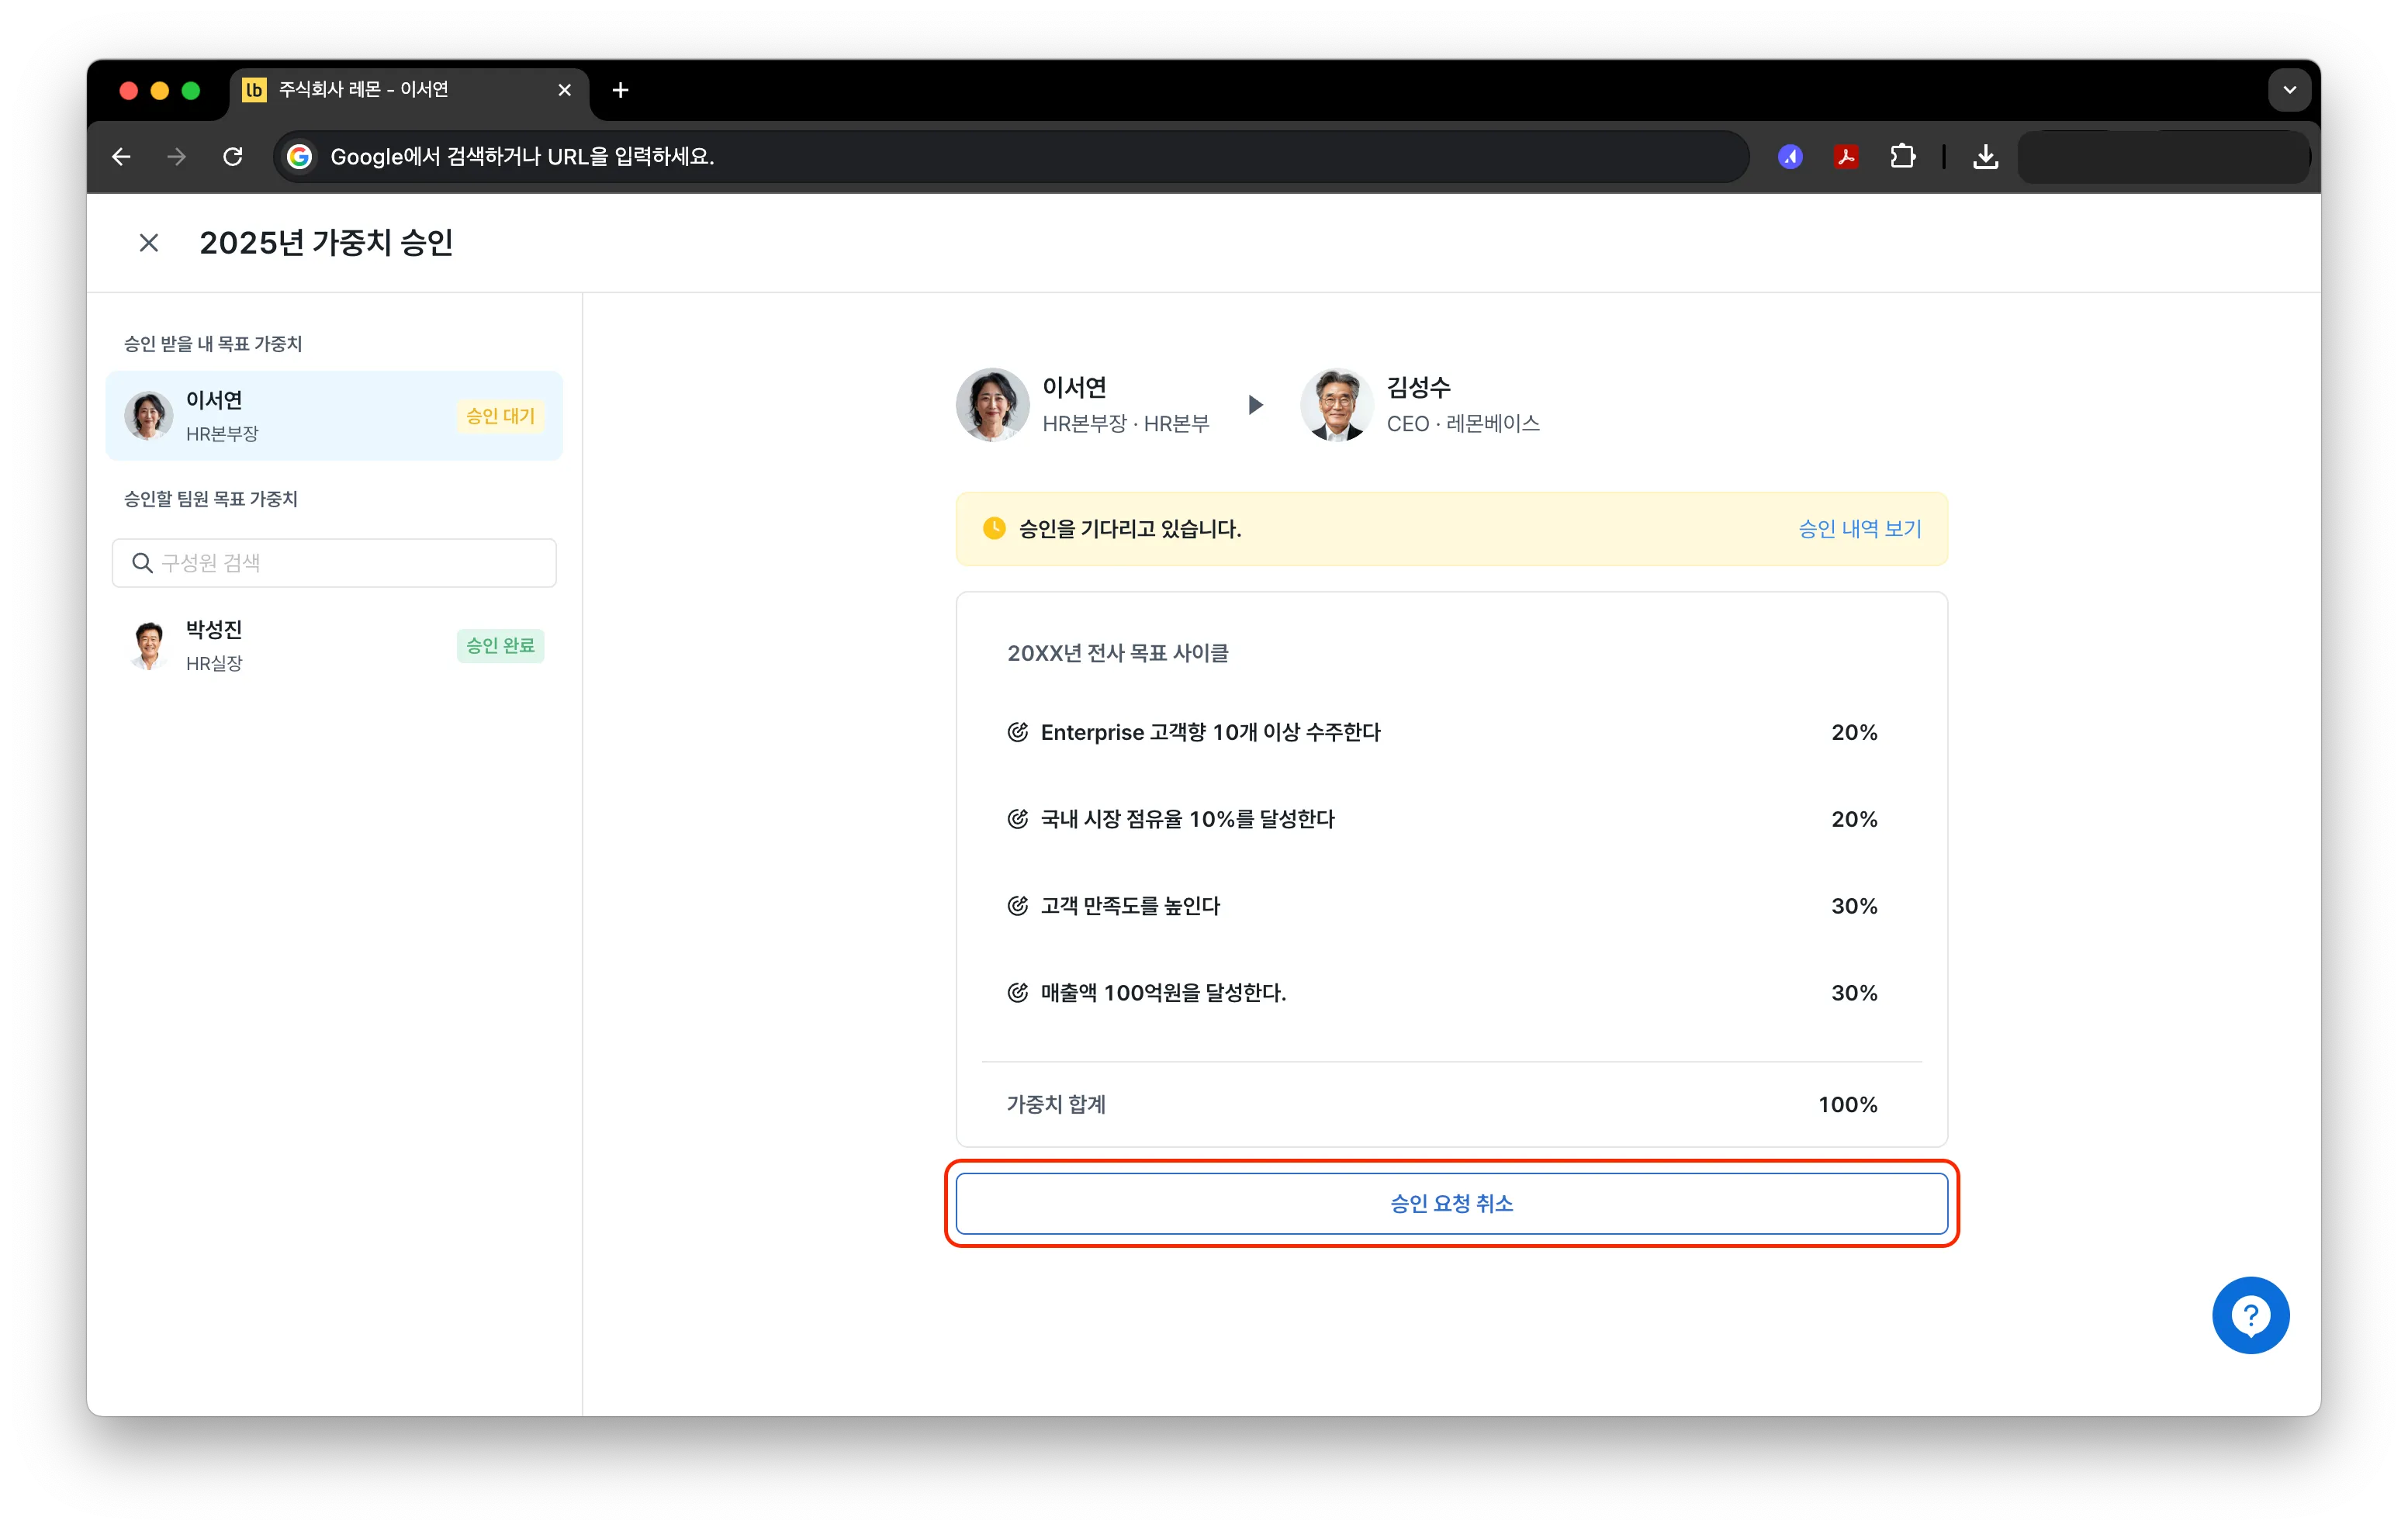Click the 고객 만족도를 높인다 goal
Screen dimensions: 2408x1531
tap(1130, 907)
